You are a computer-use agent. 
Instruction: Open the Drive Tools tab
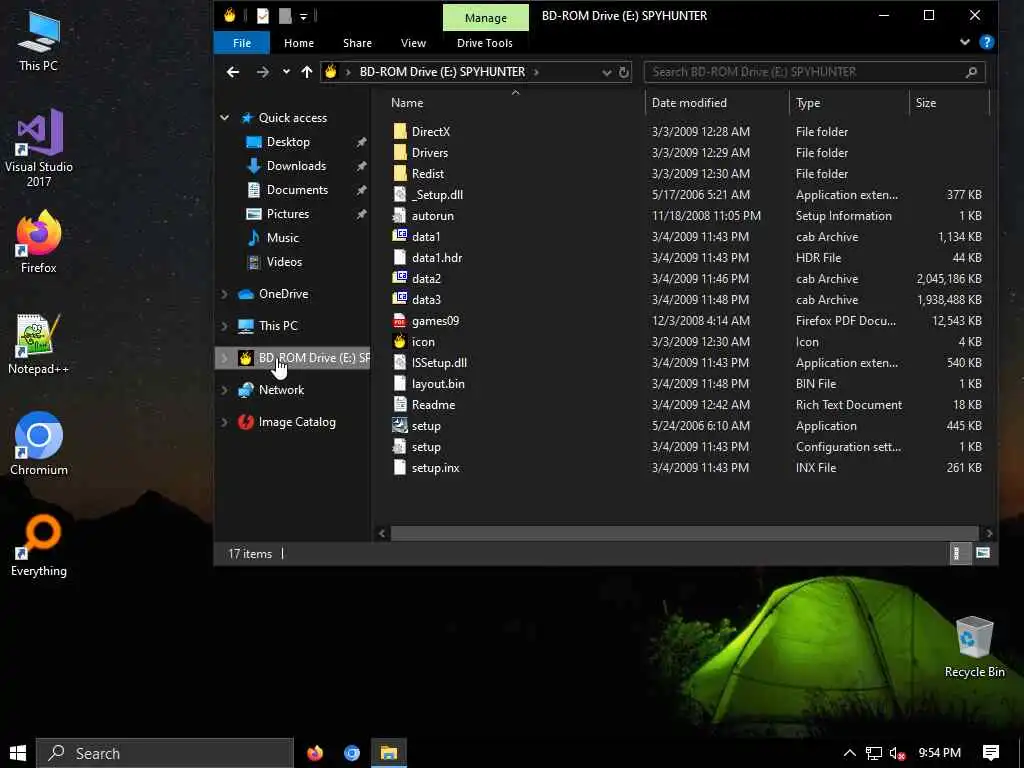(485, 43)
